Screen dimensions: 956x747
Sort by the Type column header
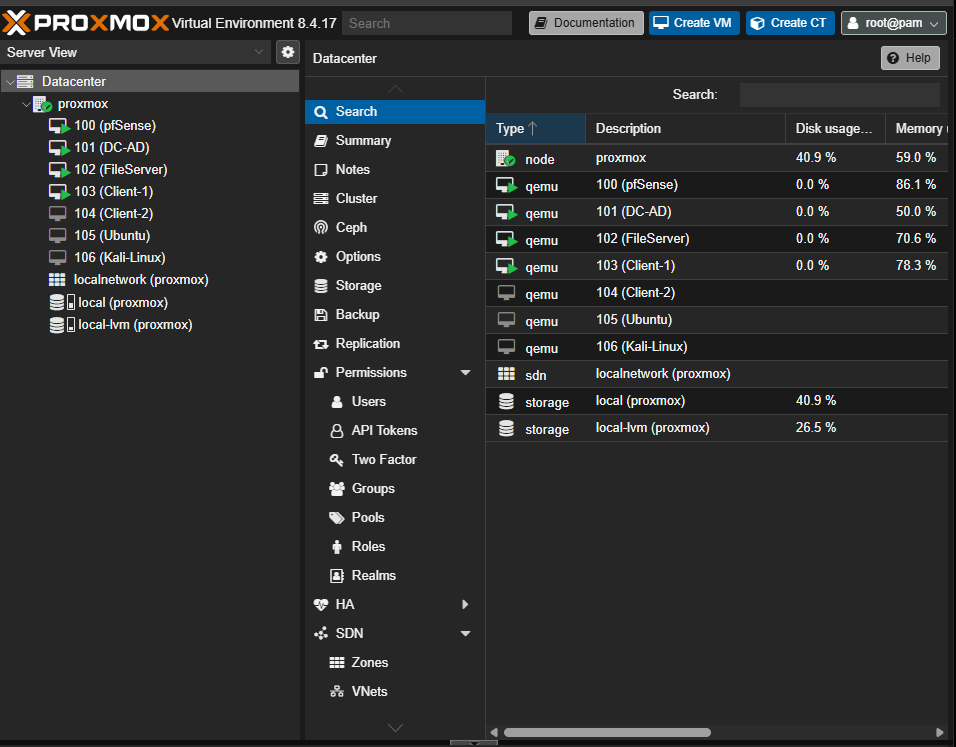pos(536,129)
